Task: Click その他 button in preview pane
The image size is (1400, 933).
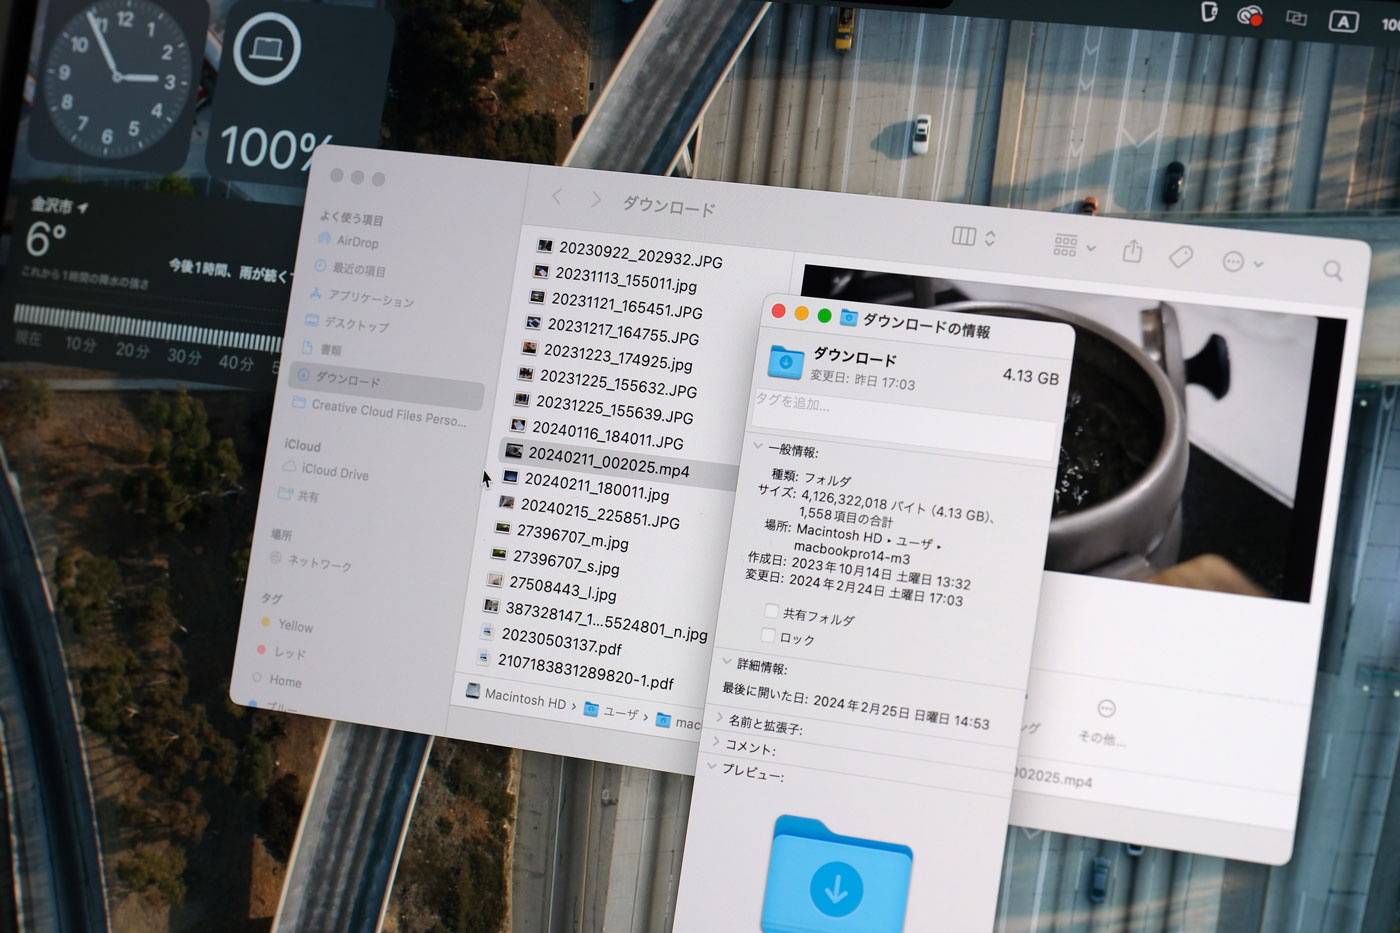Action: tap(1103, 722)
